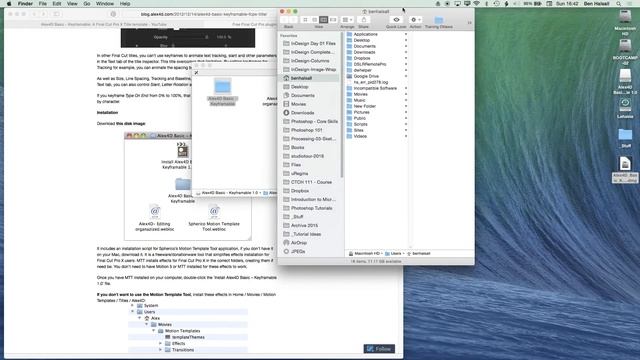The height and width of the screenshot is (360, 640).
Task: Click the Share button in Finder toolbar
Action: [364, 20]
